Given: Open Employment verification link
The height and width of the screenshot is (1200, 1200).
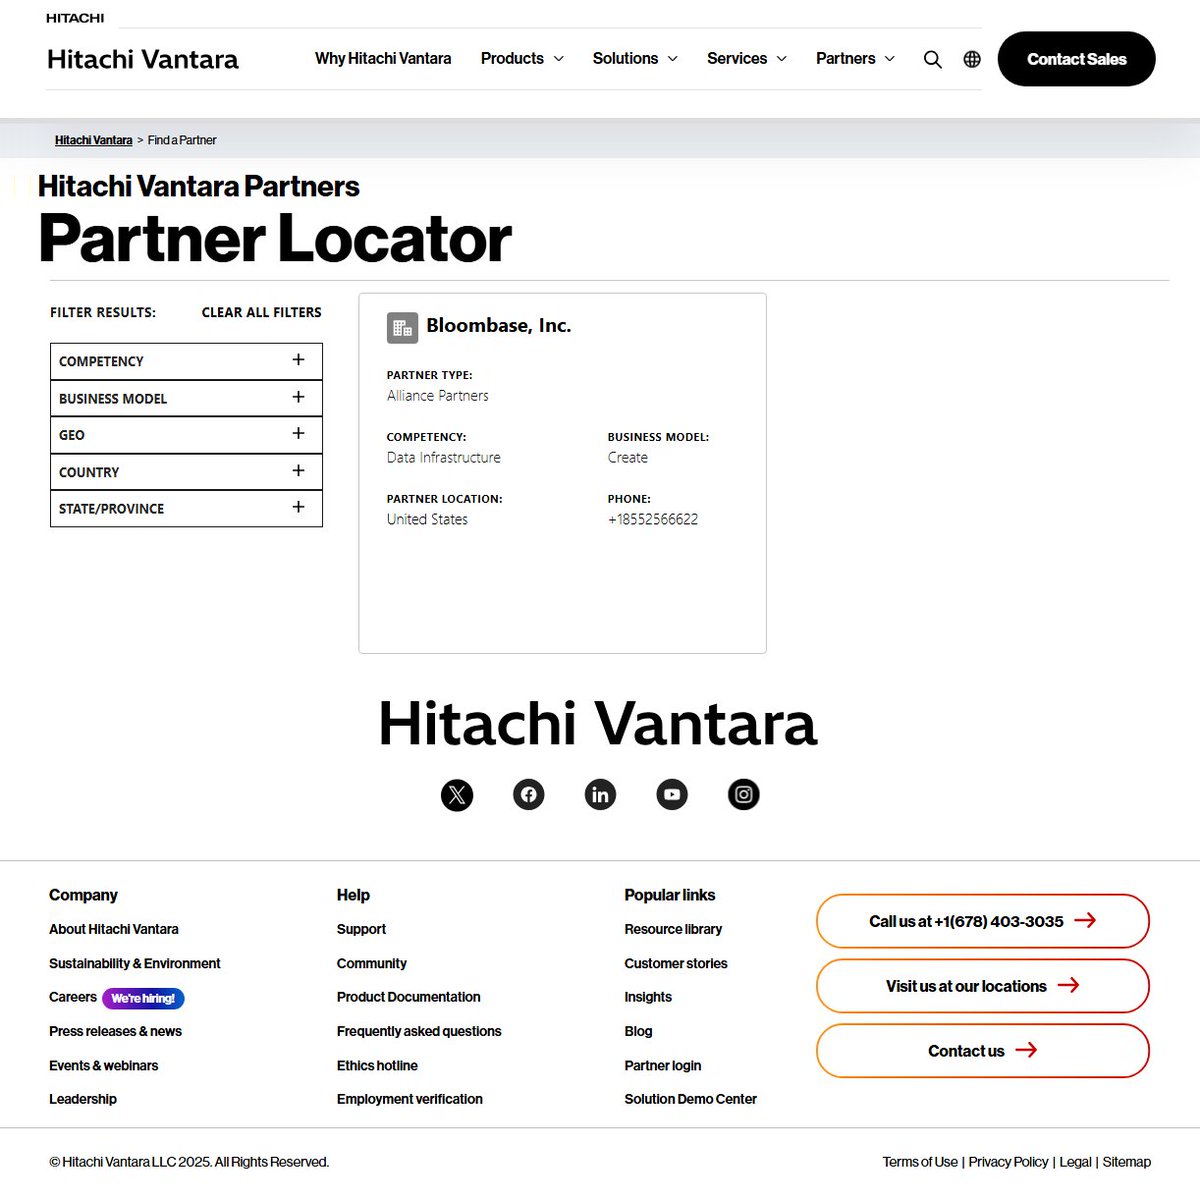Looking at the screenshot, I should [410, 1099].
